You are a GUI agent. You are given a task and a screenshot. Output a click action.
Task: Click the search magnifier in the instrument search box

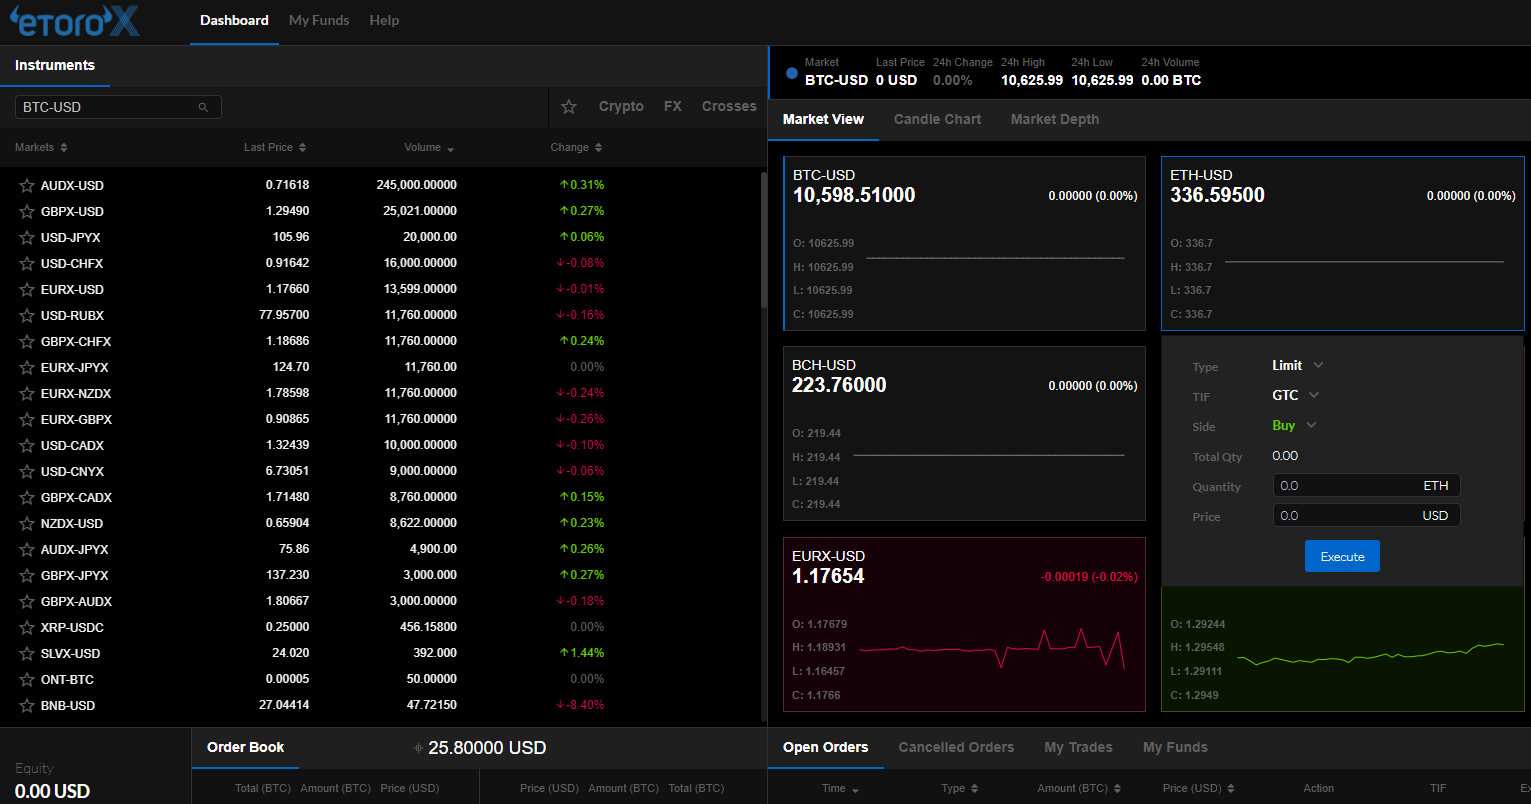[203, 106]
